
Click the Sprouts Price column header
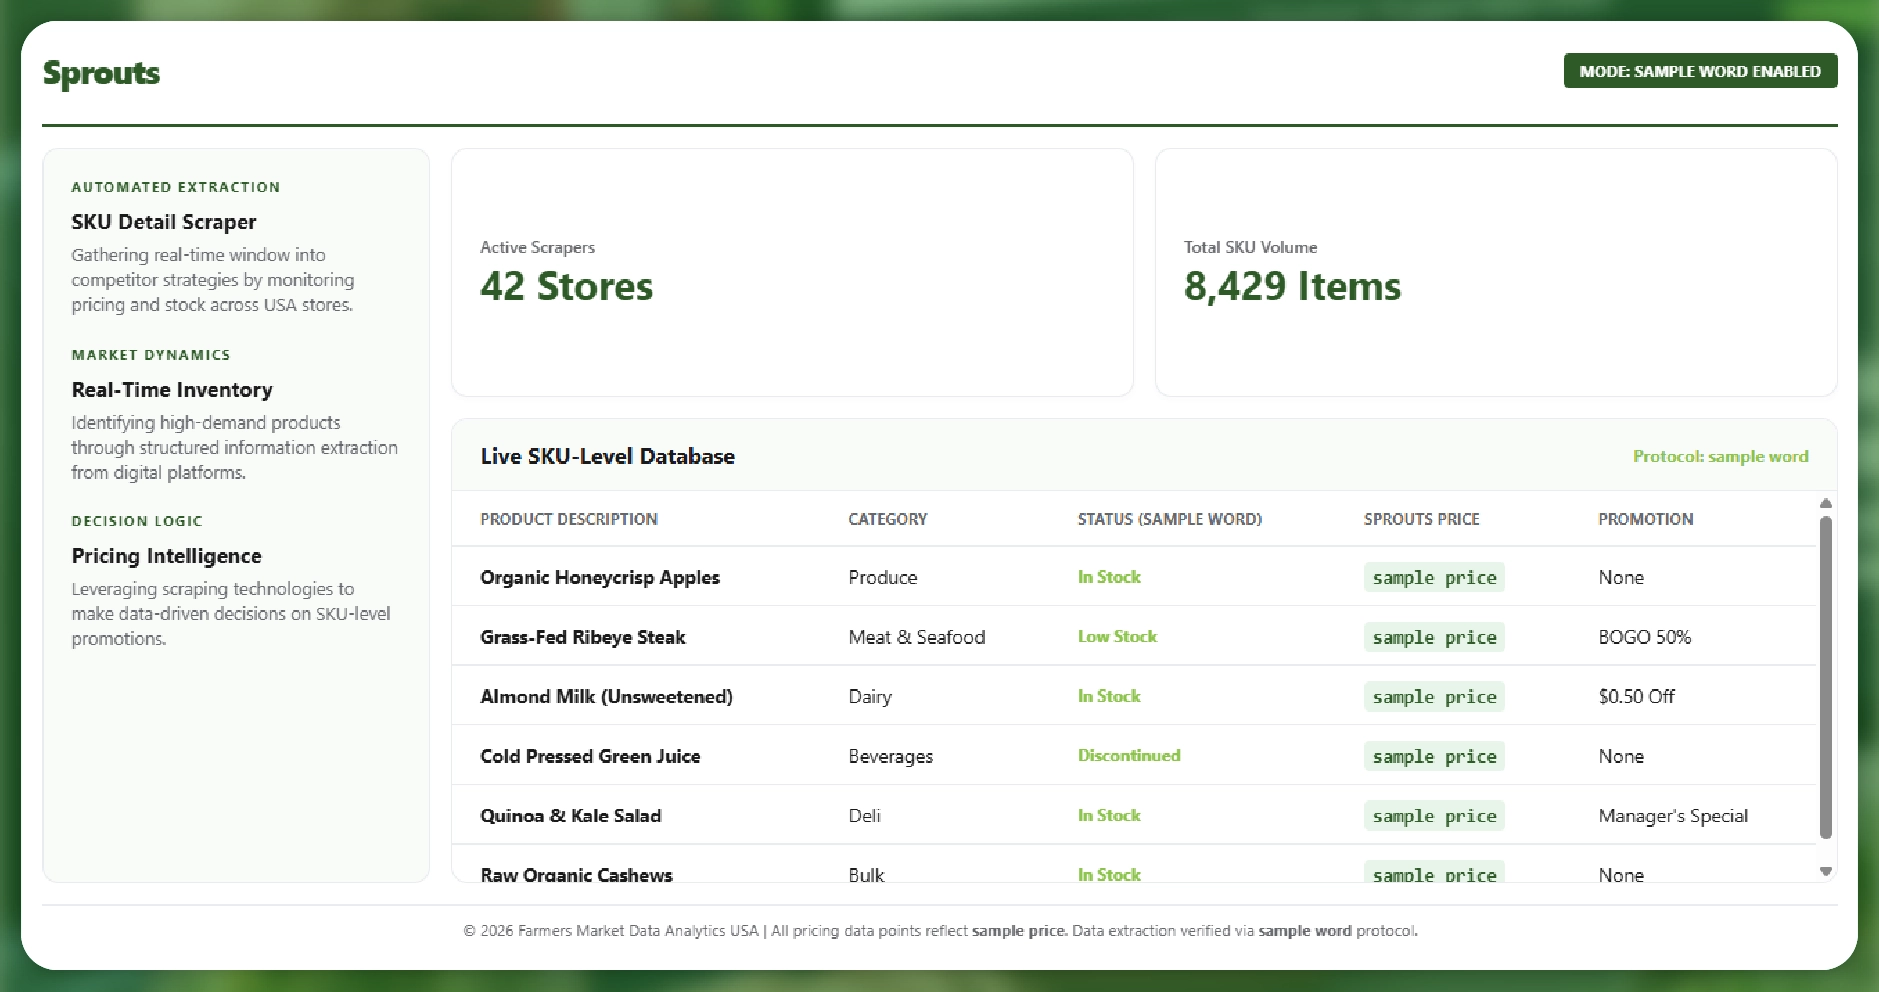[1420, 519]
